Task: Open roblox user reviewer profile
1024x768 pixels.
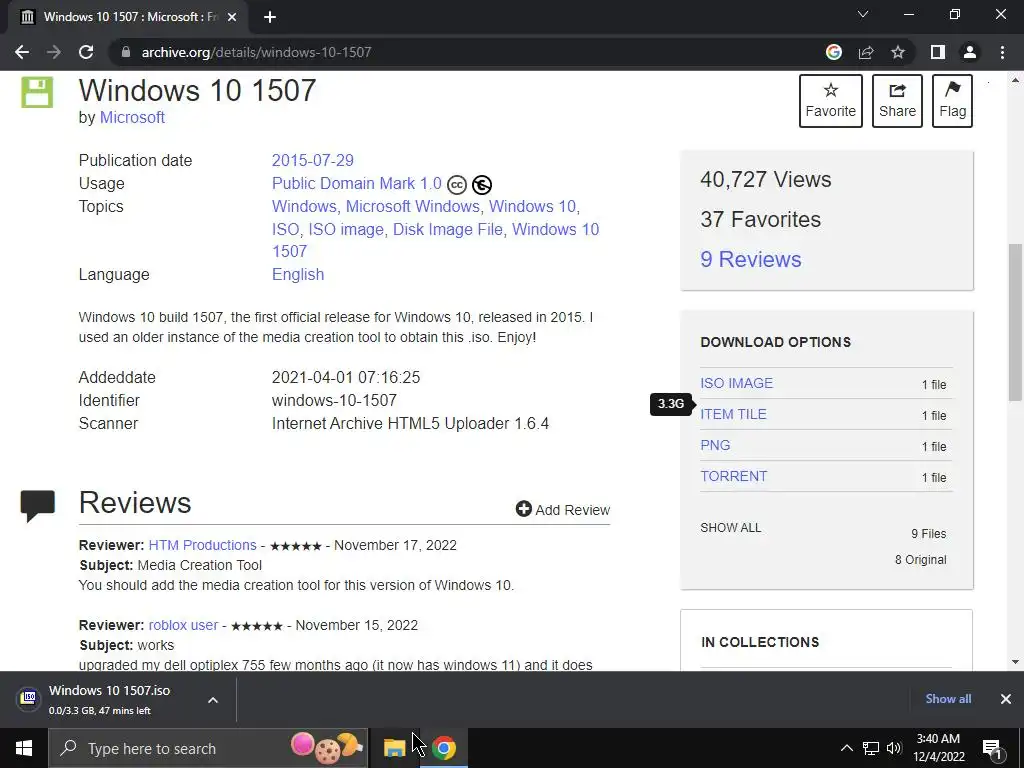Action: click(183, 625)
